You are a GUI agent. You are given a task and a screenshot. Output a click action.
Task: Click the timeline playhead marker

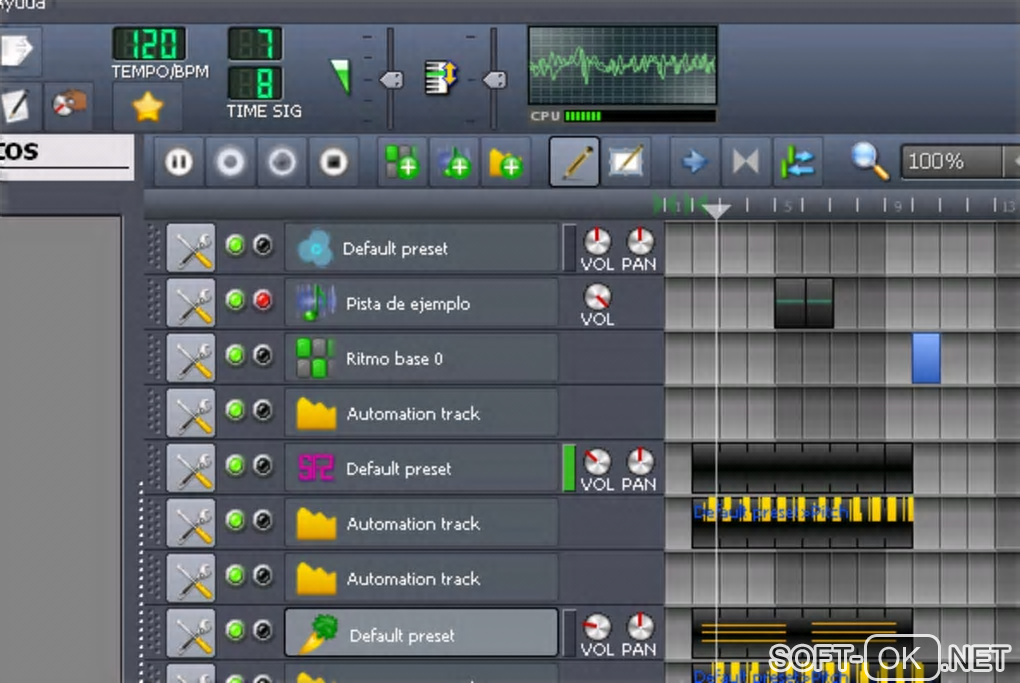[717, 209]
